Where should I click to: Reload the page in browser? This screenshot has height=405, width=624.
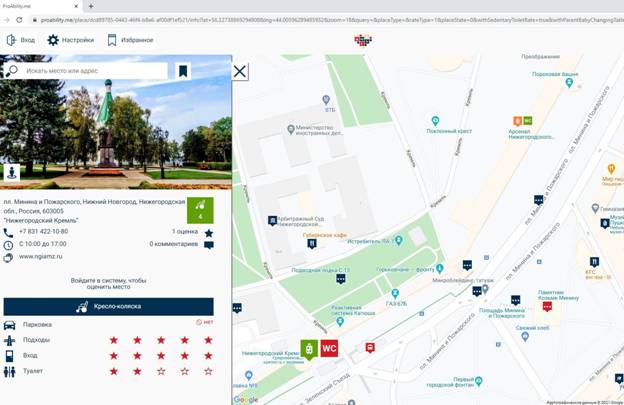(x=19, y=19)
